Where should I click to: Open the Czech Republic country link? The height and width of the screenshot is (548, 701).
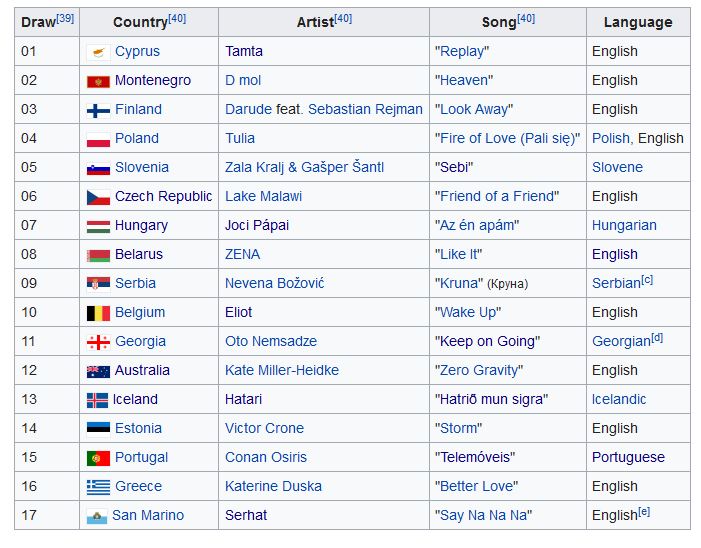pyautogui.click(x=163, y=196)
